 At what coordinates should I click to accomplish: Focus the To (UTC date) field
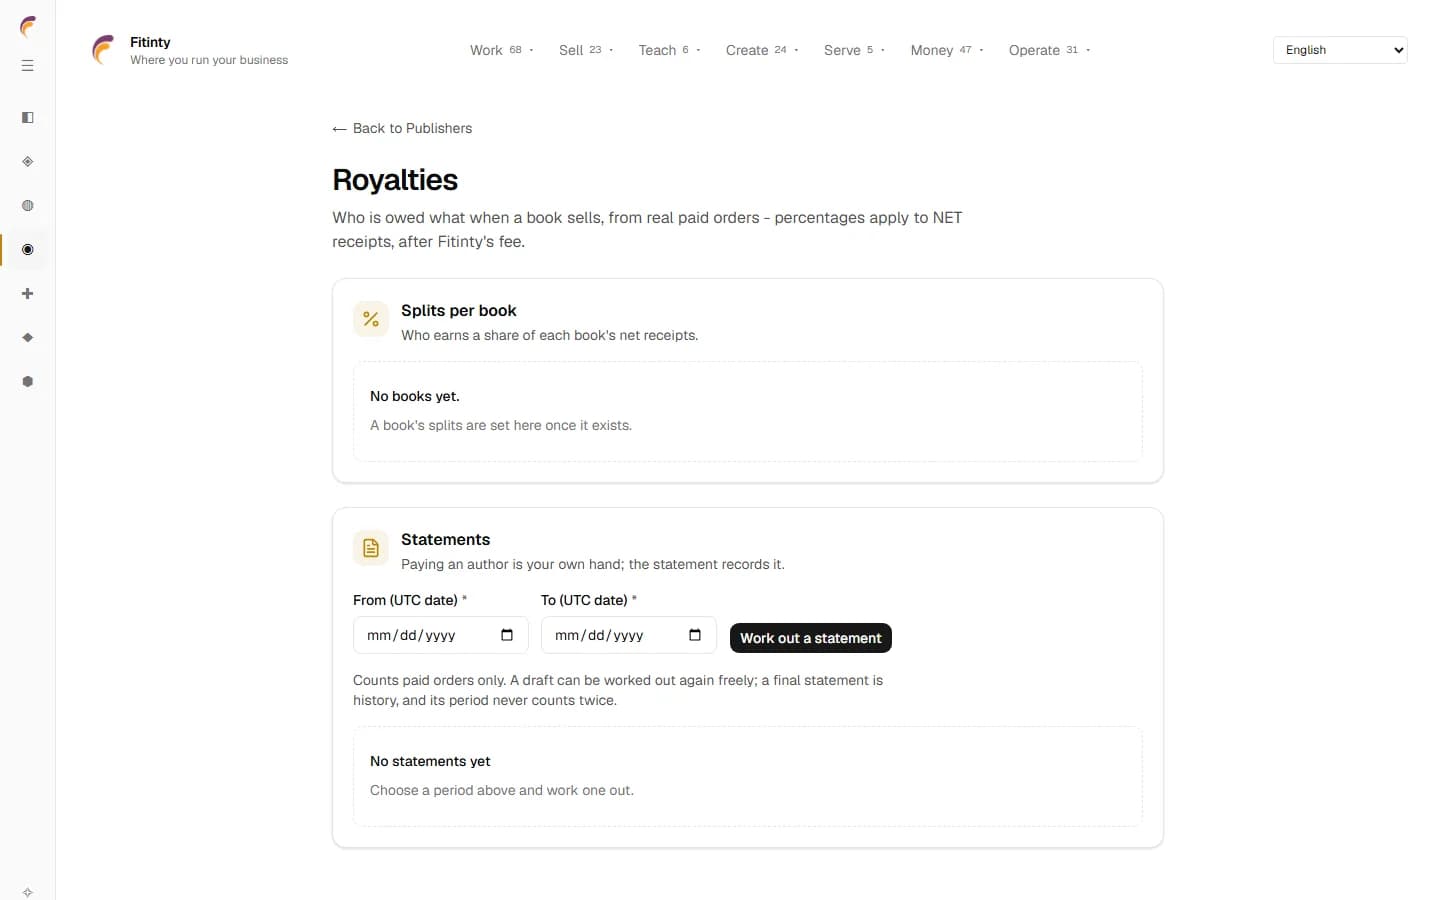629,635
